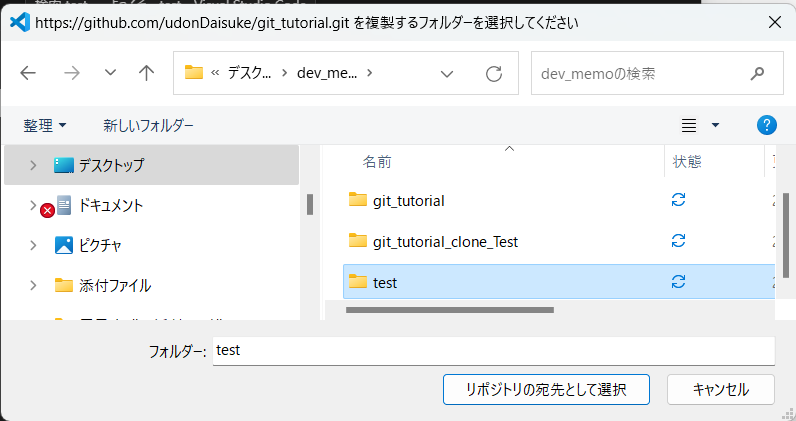
Task: Select 添付ファイル in navigation pane
Action: pos(115,285)
